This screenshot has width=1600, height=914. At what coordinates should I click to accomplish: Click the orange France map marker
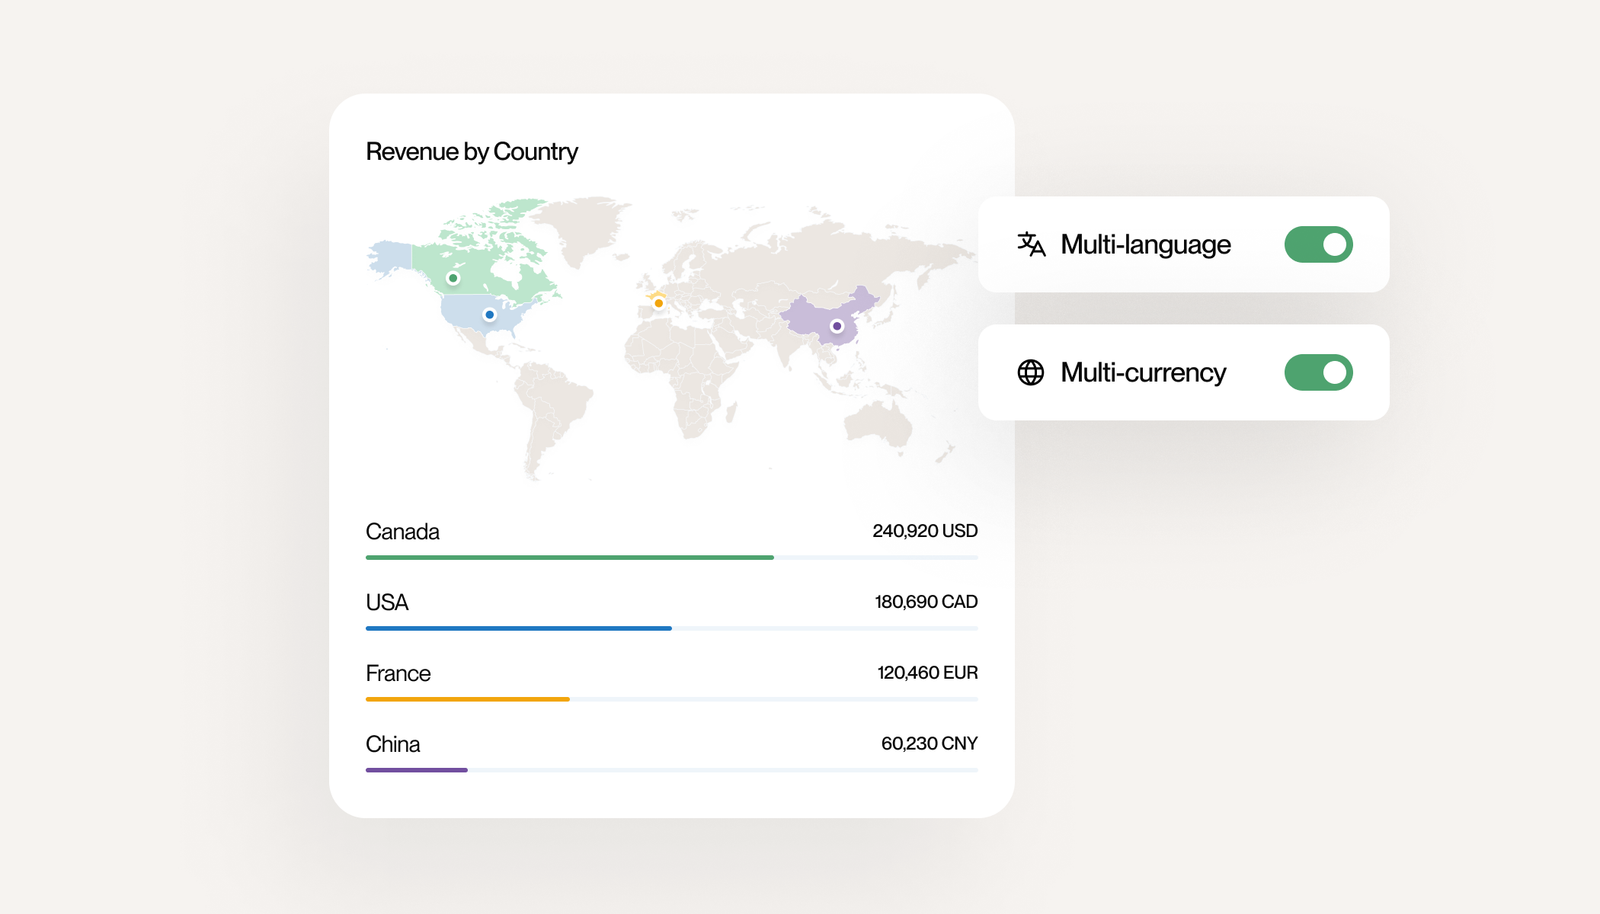[x=659, y=303]
